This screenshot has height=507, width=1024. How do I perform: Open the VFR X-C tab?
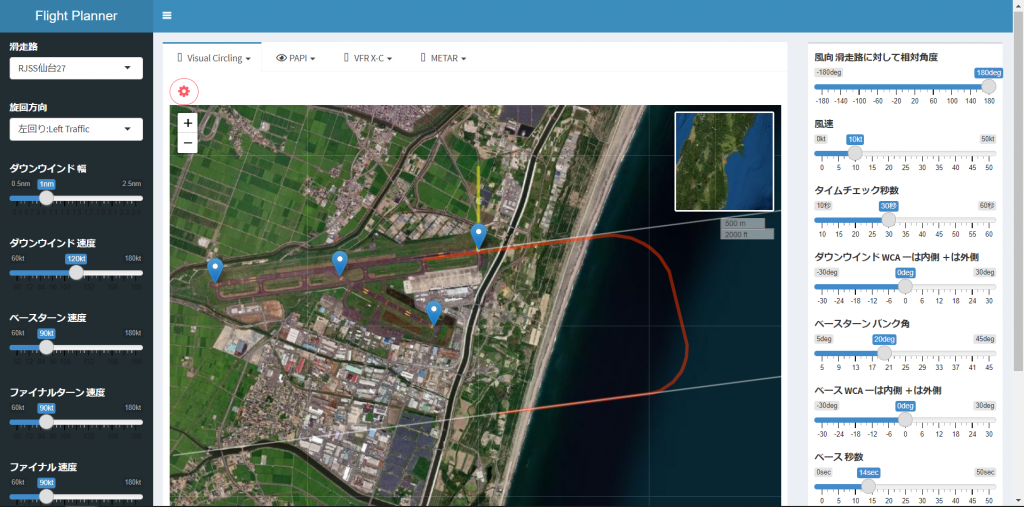[x=368, y=58]
